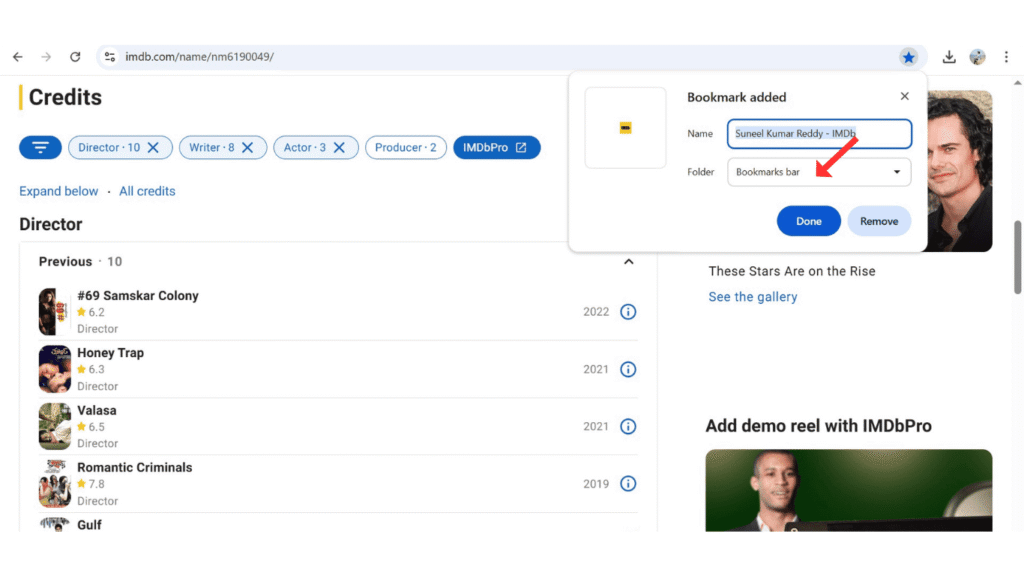Image resolution: width=1024 pixels, height=576 pixels.
Task: Click the blue filter icon above credits
Action: click(40, 147)
